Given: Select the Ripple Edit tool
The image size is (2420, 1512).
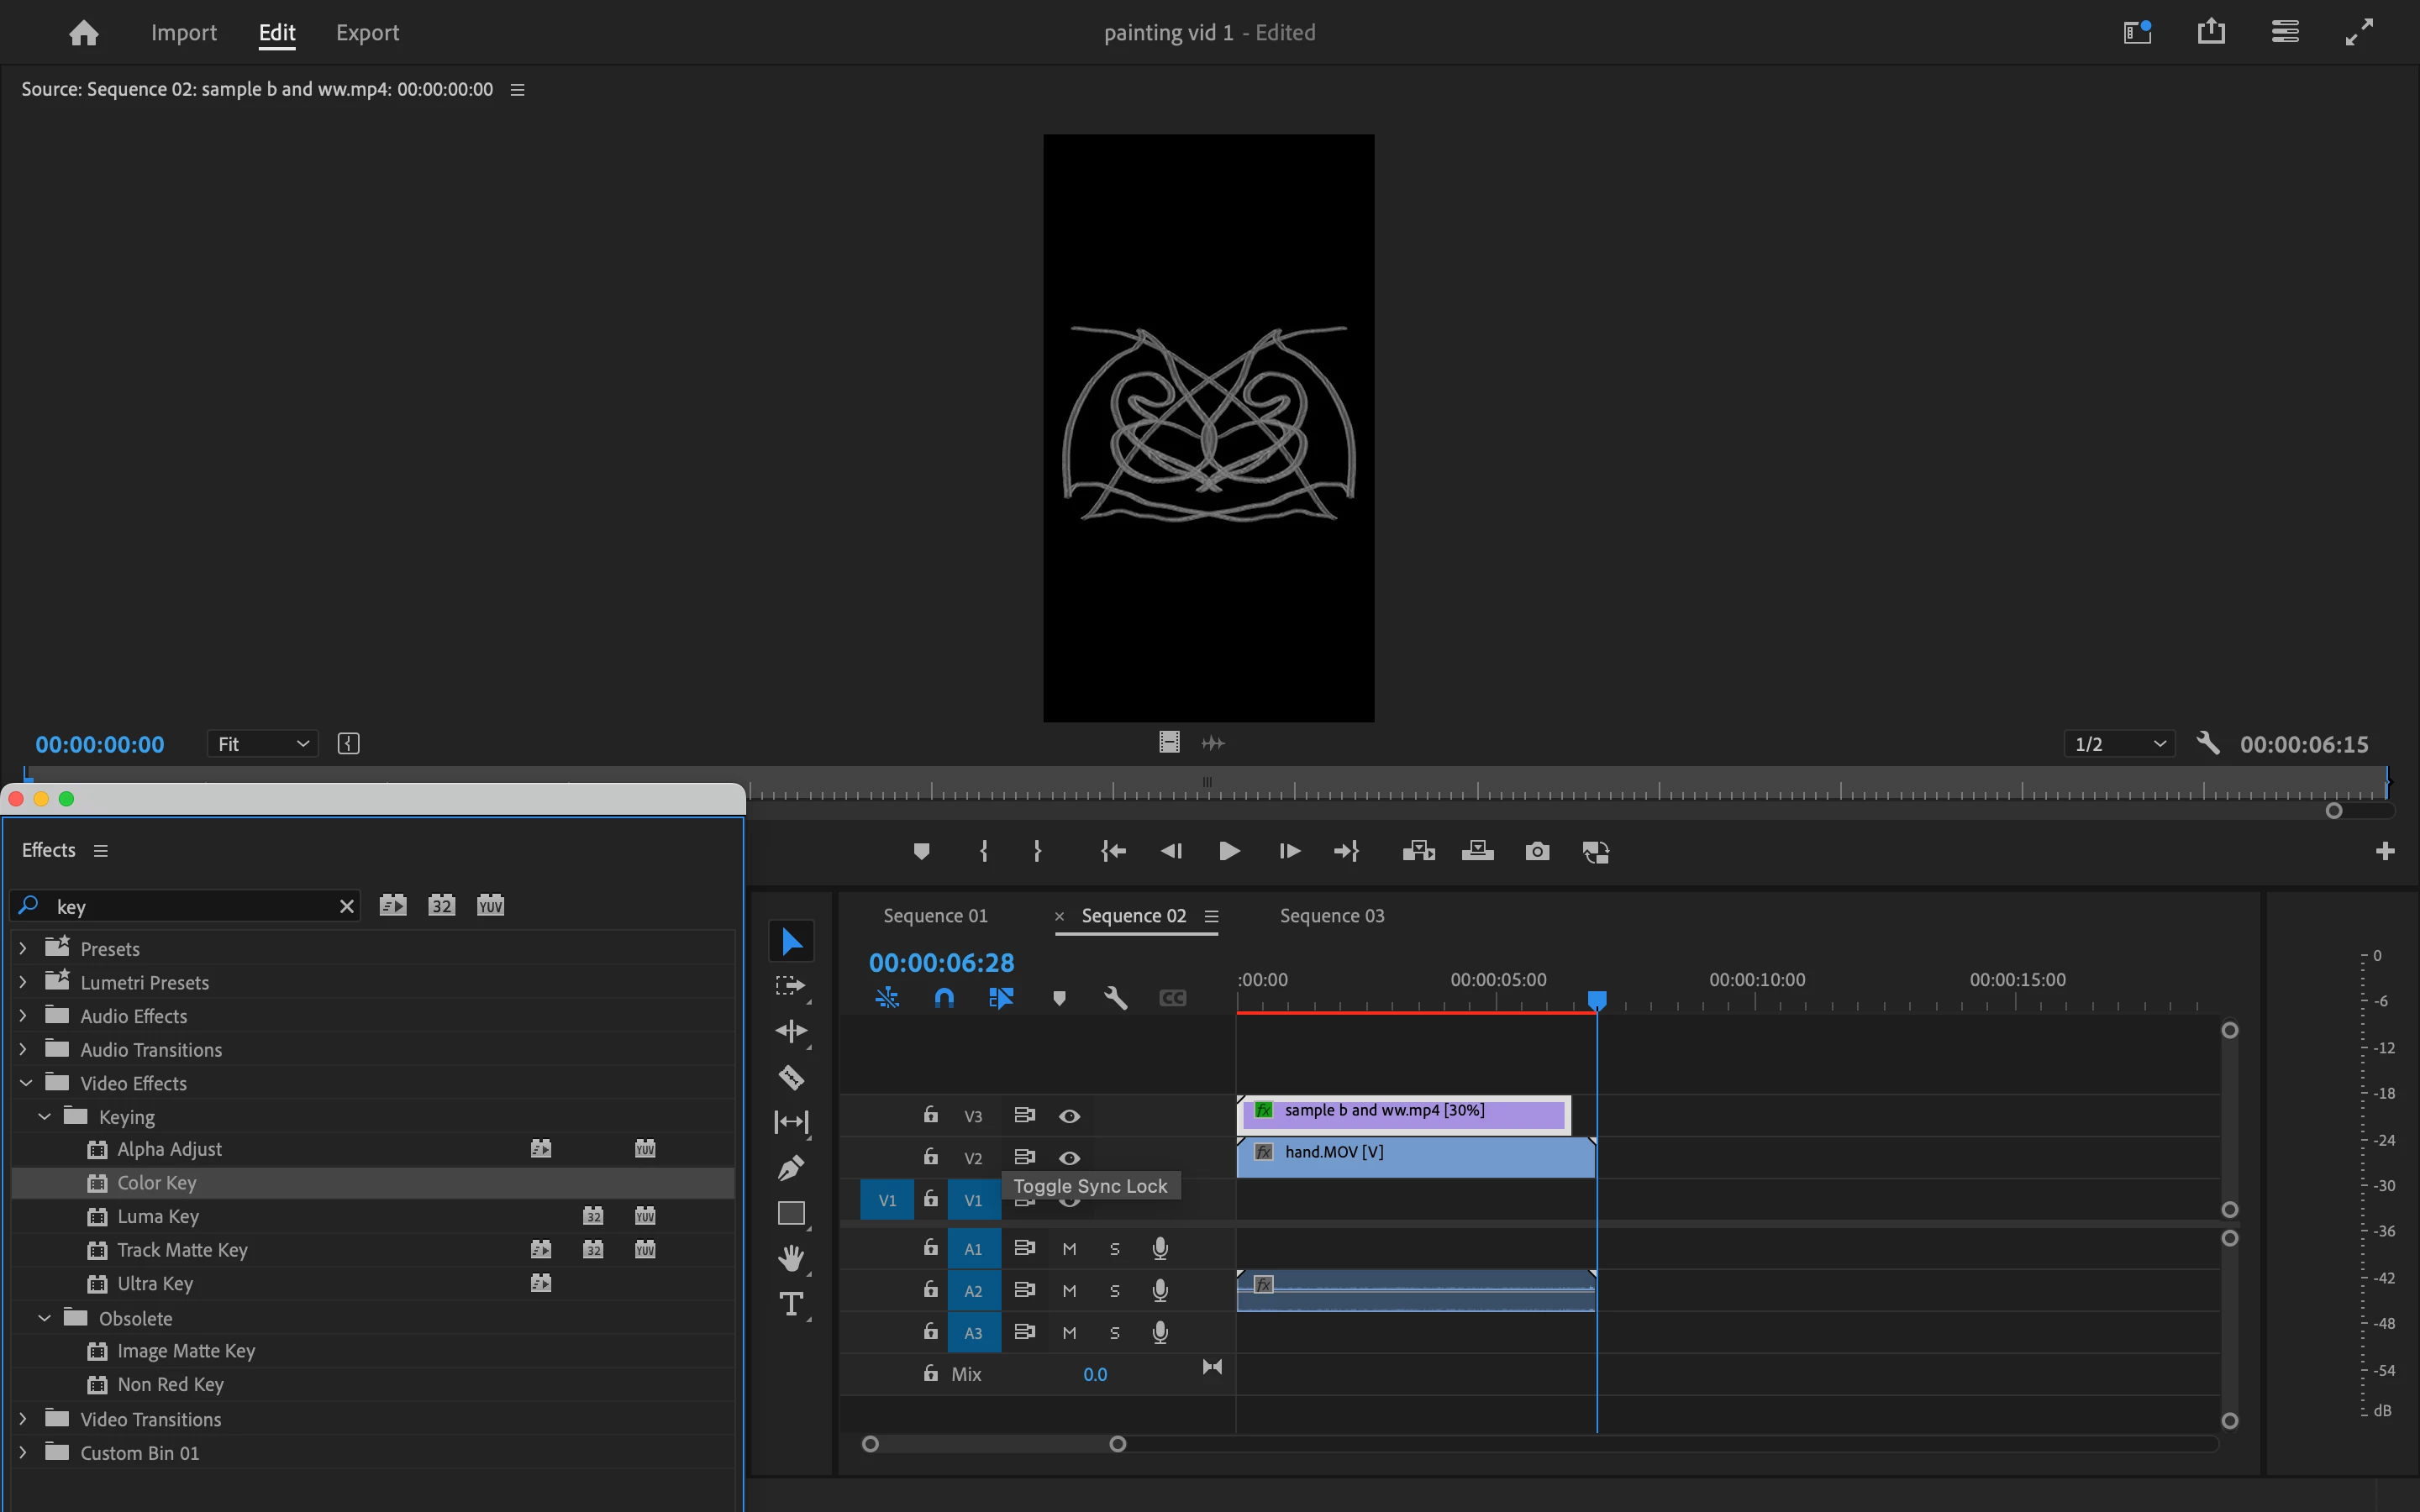Looking at the screenshot, I should [791, 1031].
